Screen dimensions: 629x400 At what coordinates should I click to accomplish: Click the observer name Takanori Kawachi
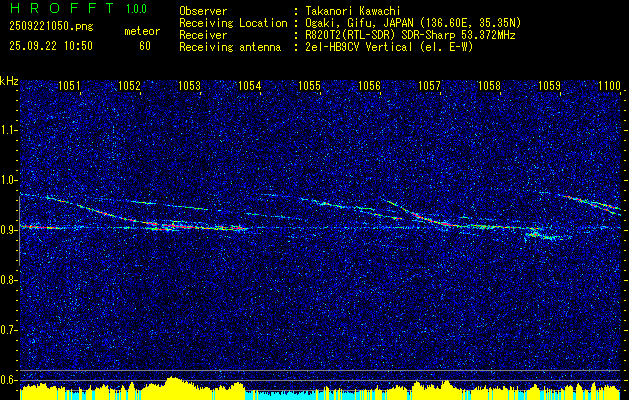coord(351,11)
